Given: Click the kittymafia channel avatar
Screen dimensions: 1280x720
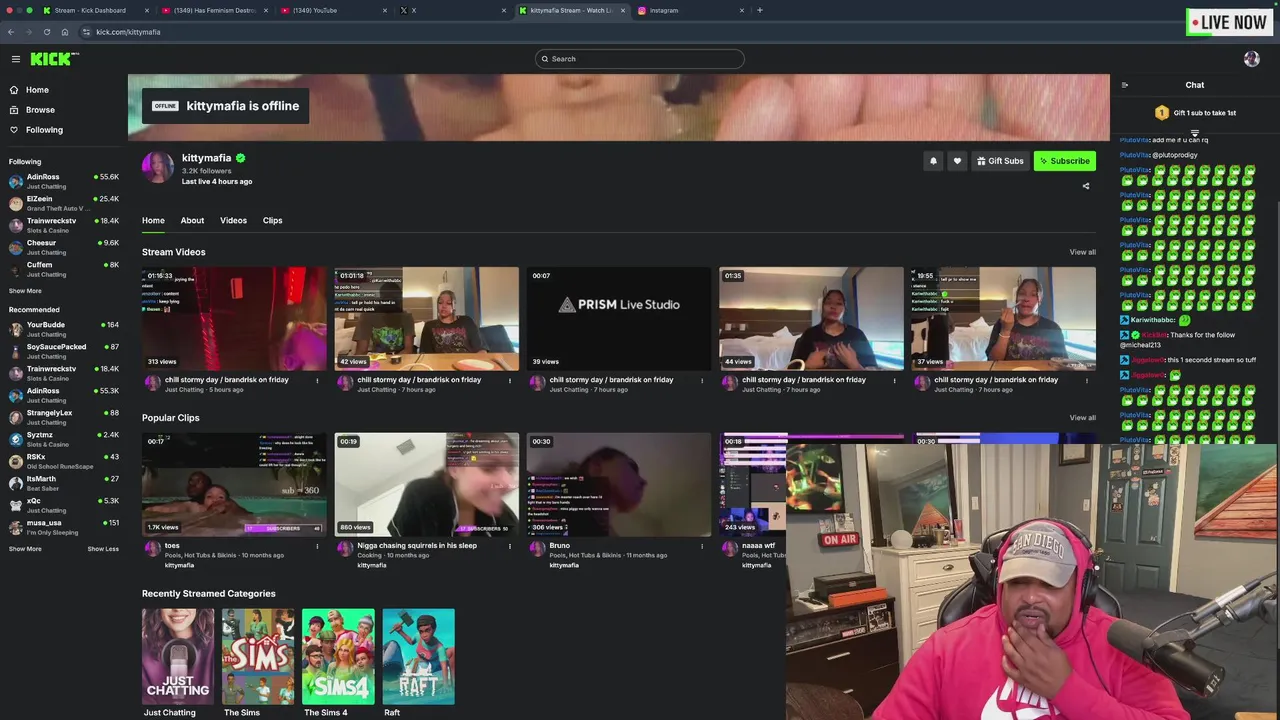Looking at the screenshot, I should pyautogui.click(x=157, y=167).
